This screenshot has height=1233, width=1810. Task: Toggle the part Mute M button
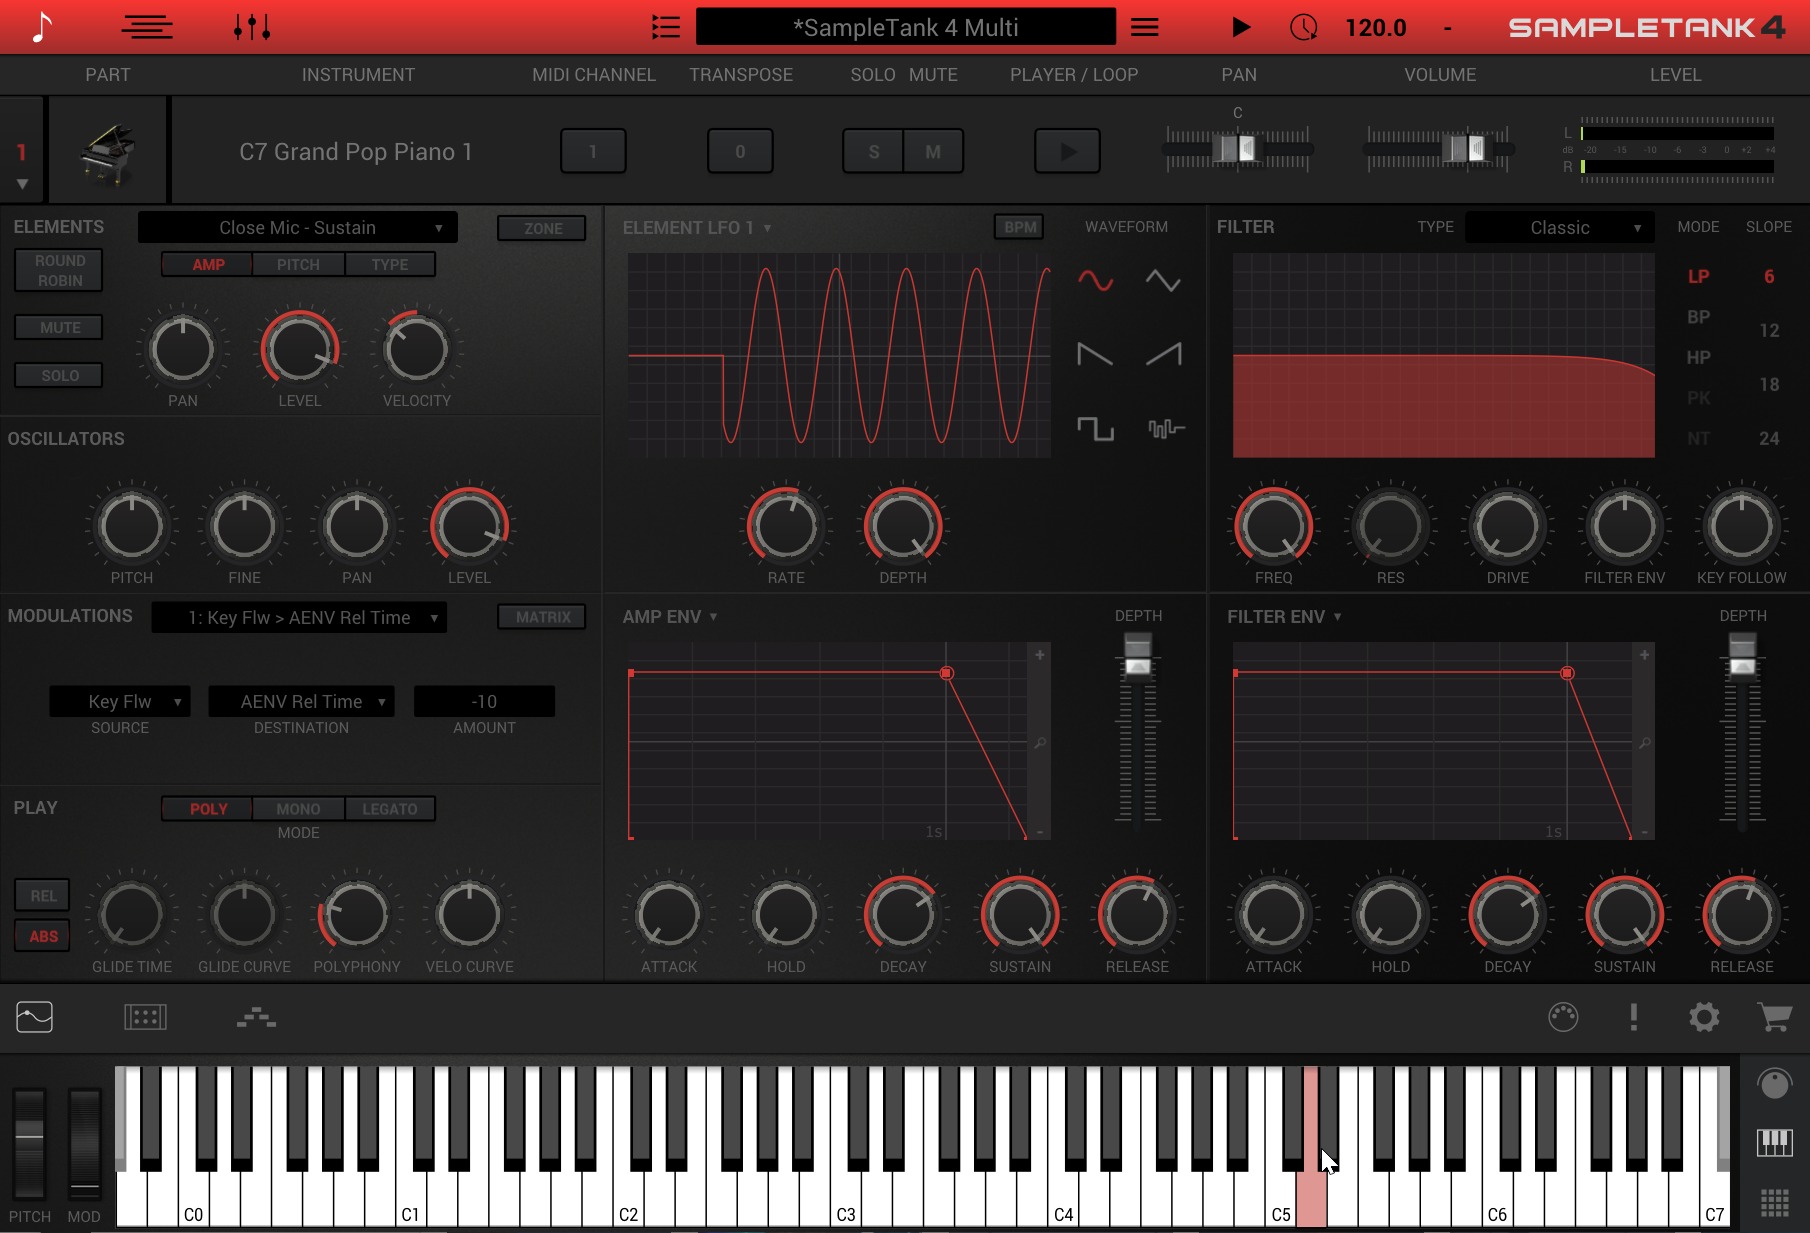tap(933, 152)
